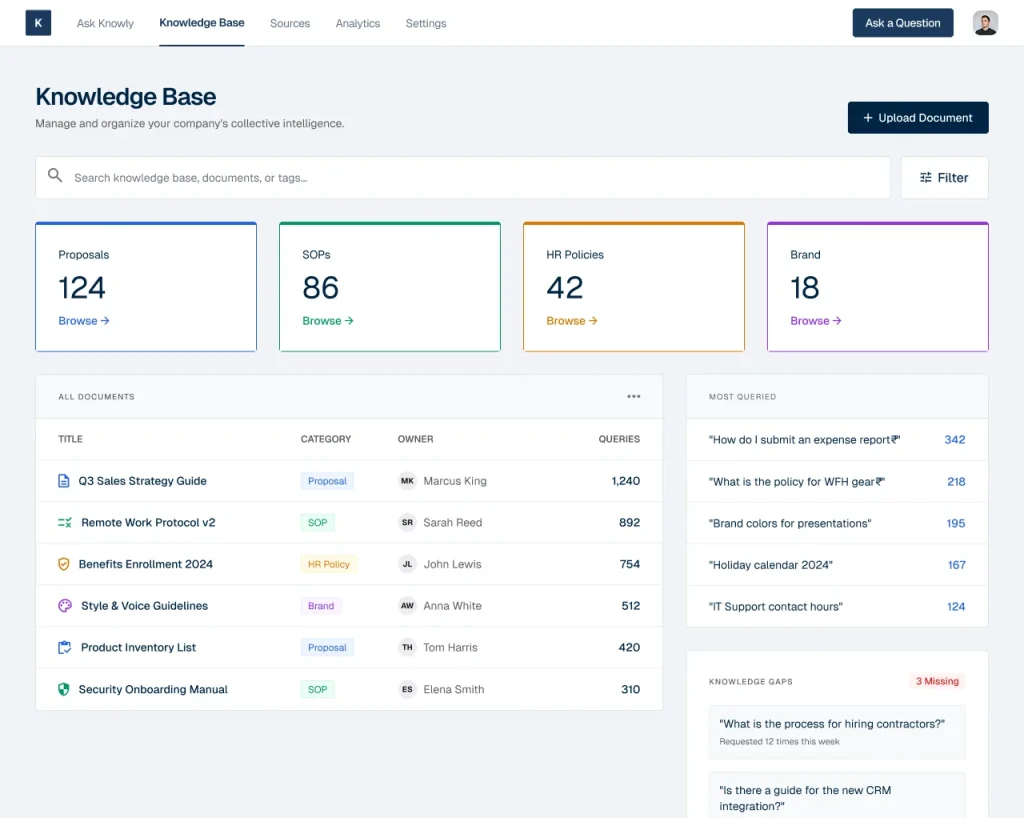The height and width of the screenshot is (818, 1024).
Task: Click SOP tag on Security Onboarding row
Action: 317,689
